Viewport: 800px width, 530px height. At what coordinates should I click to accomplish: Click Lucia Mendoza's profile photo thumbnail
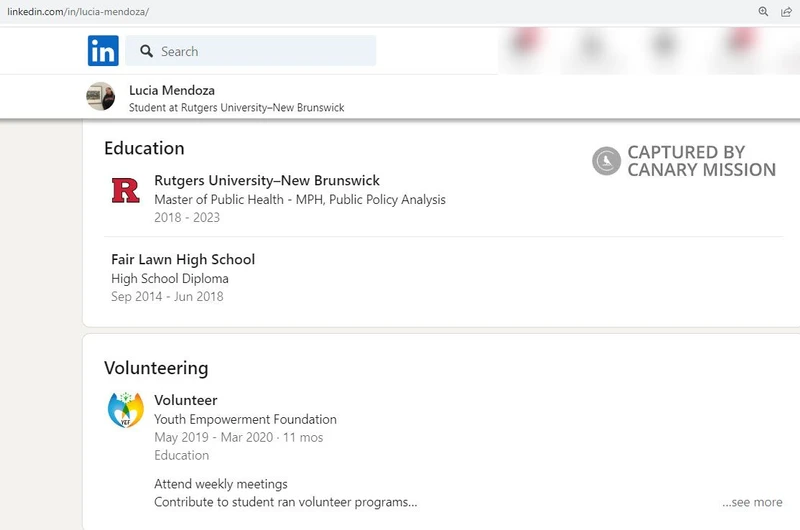point(101,96)
